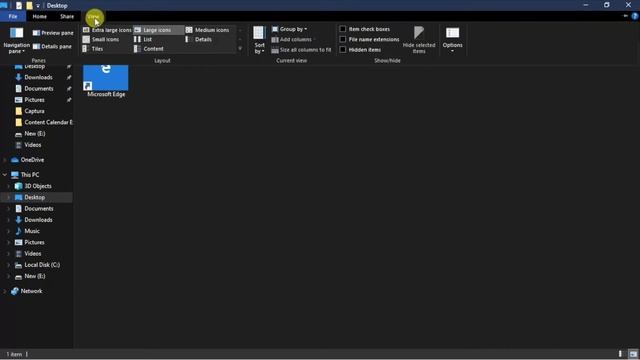Image resolution: width=640 pixels, height=360 pixels.
Task: Select This PC in navigation pane
Action: point(30,175)
